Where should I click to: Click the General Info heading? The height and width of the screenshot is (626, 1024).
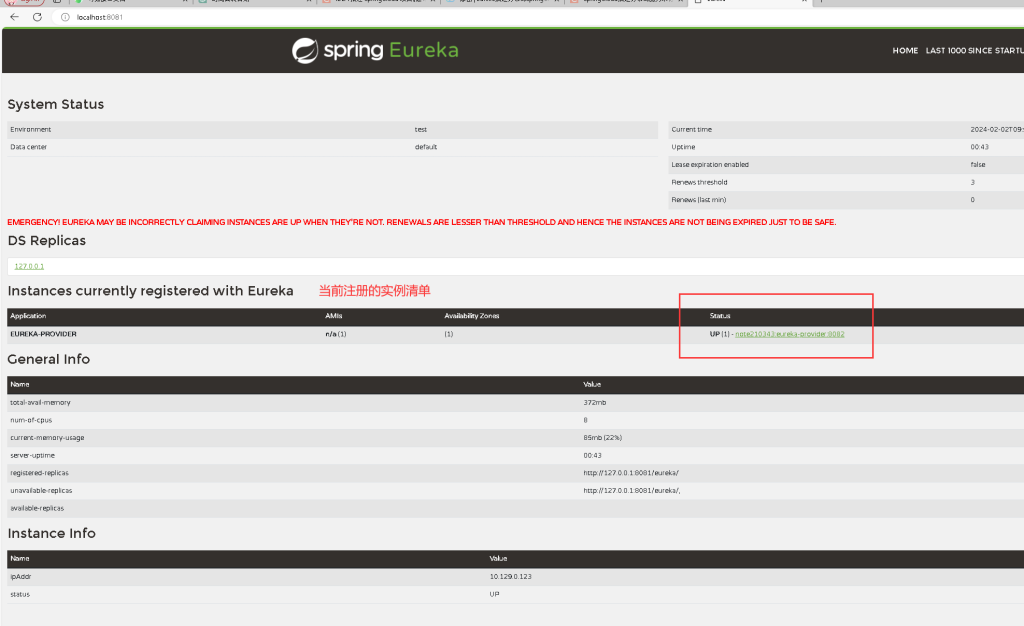pyautogui.click(x=48, y=360)
